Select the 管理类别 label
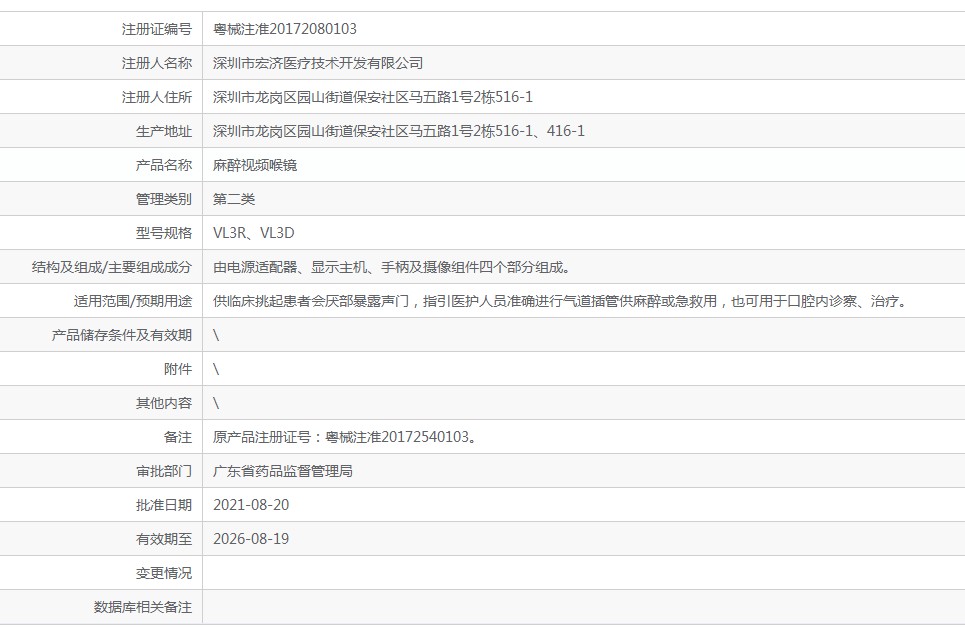The width and height of the screenshot is (965, 635). coord(164,199)
